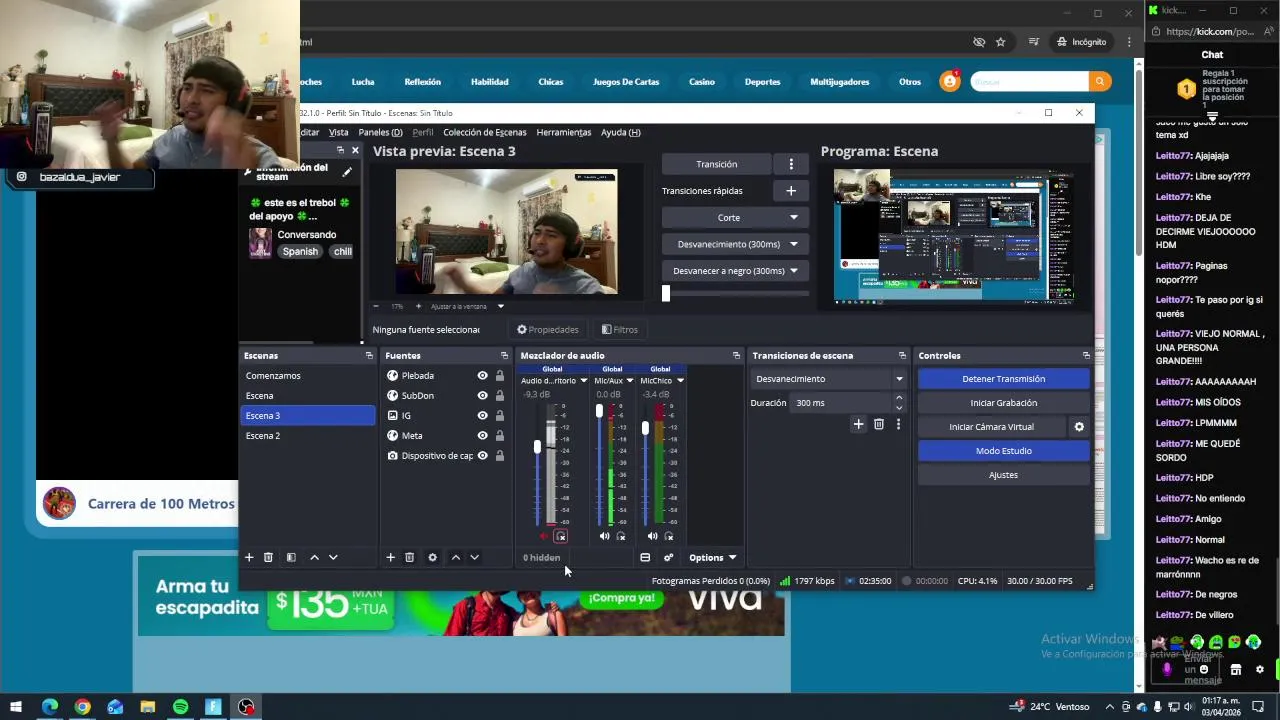Open the Casino tab on the browser game site
Screen dimensions: 1280x720
(702, 82)
